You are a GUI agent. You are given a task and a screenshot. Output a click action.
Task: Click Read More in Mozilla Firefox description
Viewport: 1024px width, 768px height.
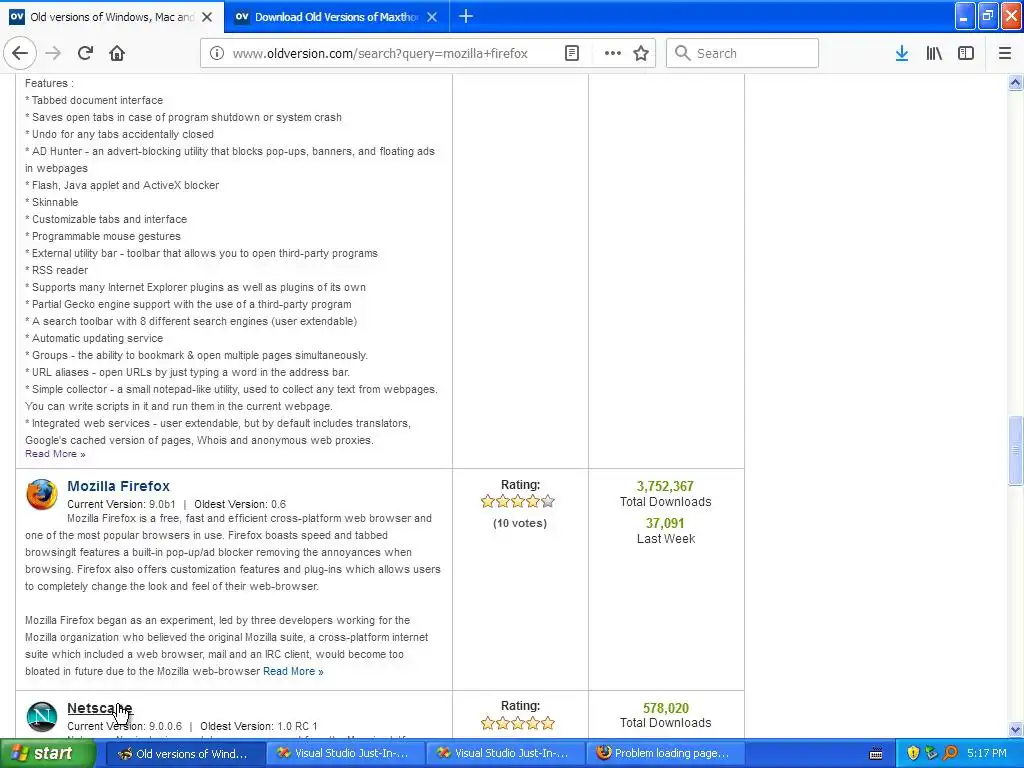[293, 671]
